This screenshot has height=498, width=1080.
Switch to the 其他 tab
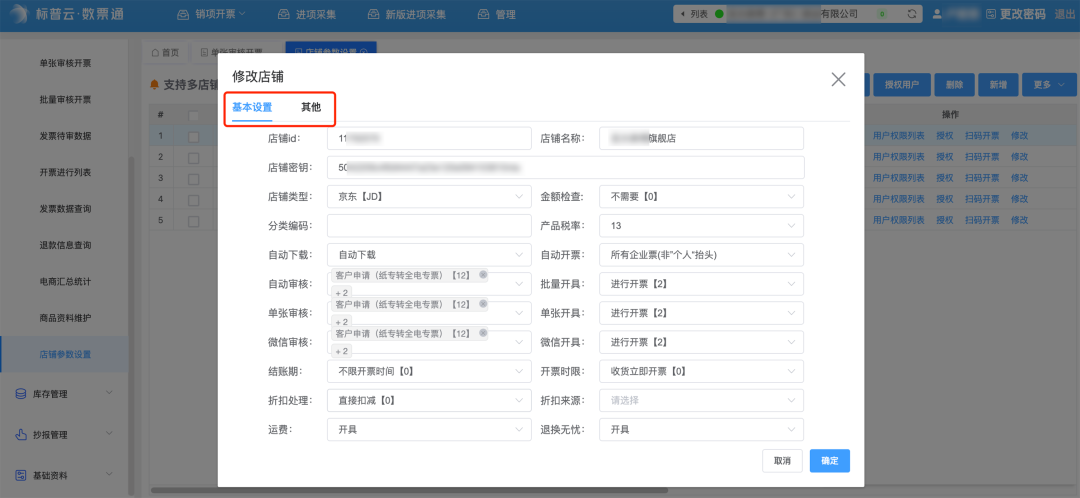[311, 107]
